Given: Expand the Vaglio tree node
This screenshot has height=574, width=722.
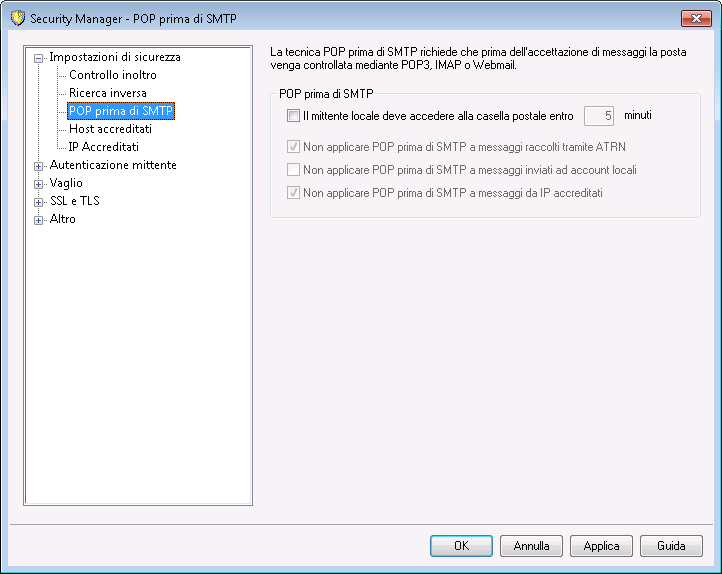Looking at the screenshot, I should (39, 184).
